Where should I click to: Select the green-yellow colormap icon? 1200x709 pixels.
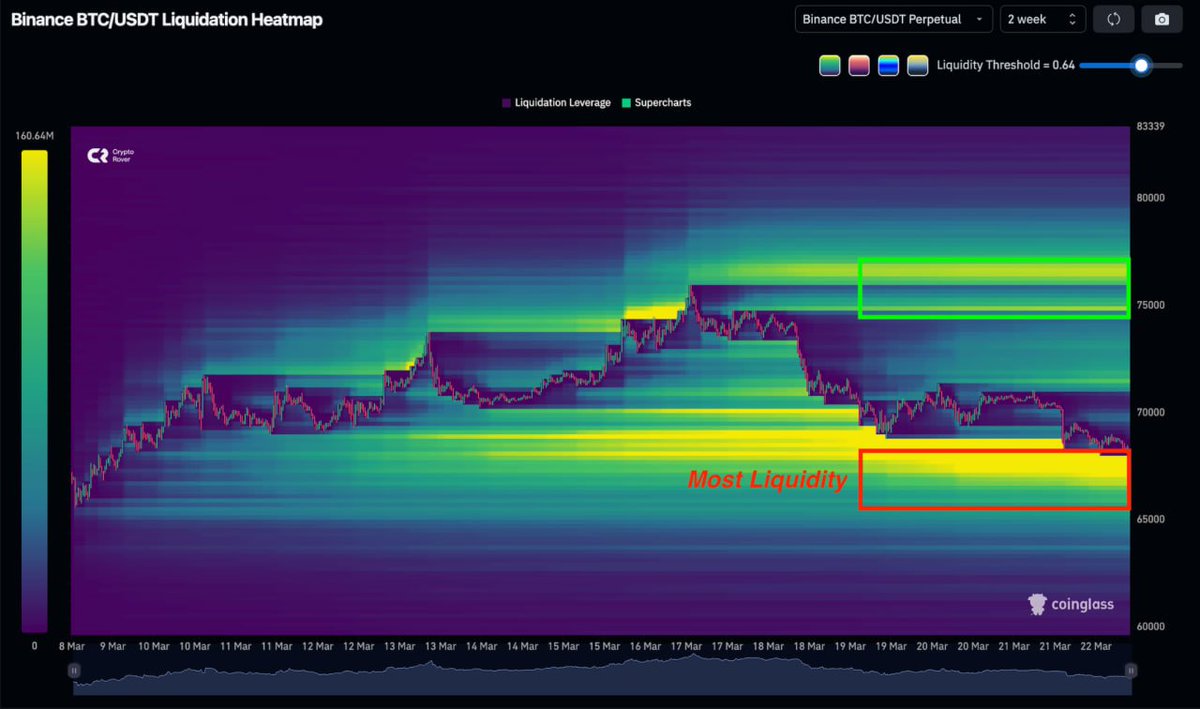pos(830,64)
